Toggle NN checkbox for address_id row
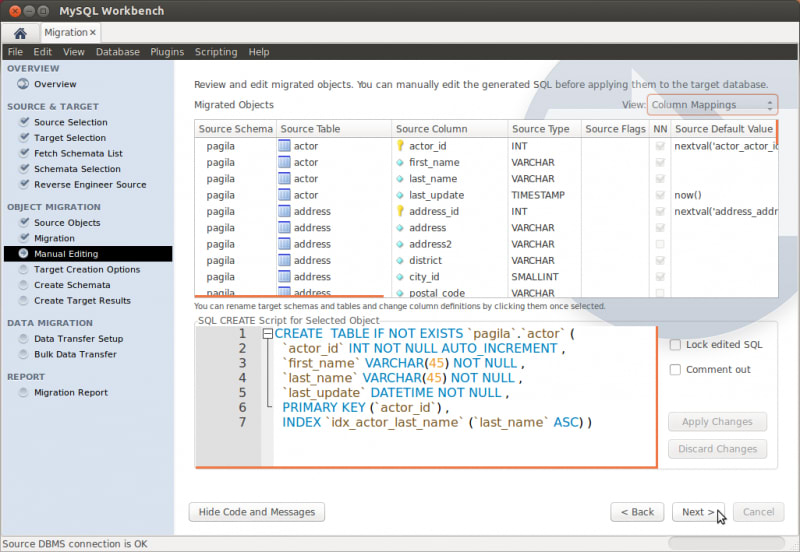The image size is (800, 552). (660, 211)
